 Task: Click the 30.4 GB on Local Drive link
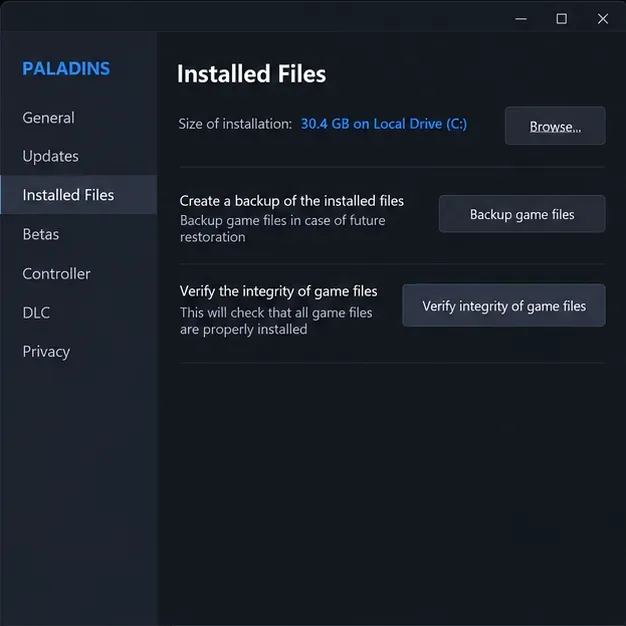384,124
